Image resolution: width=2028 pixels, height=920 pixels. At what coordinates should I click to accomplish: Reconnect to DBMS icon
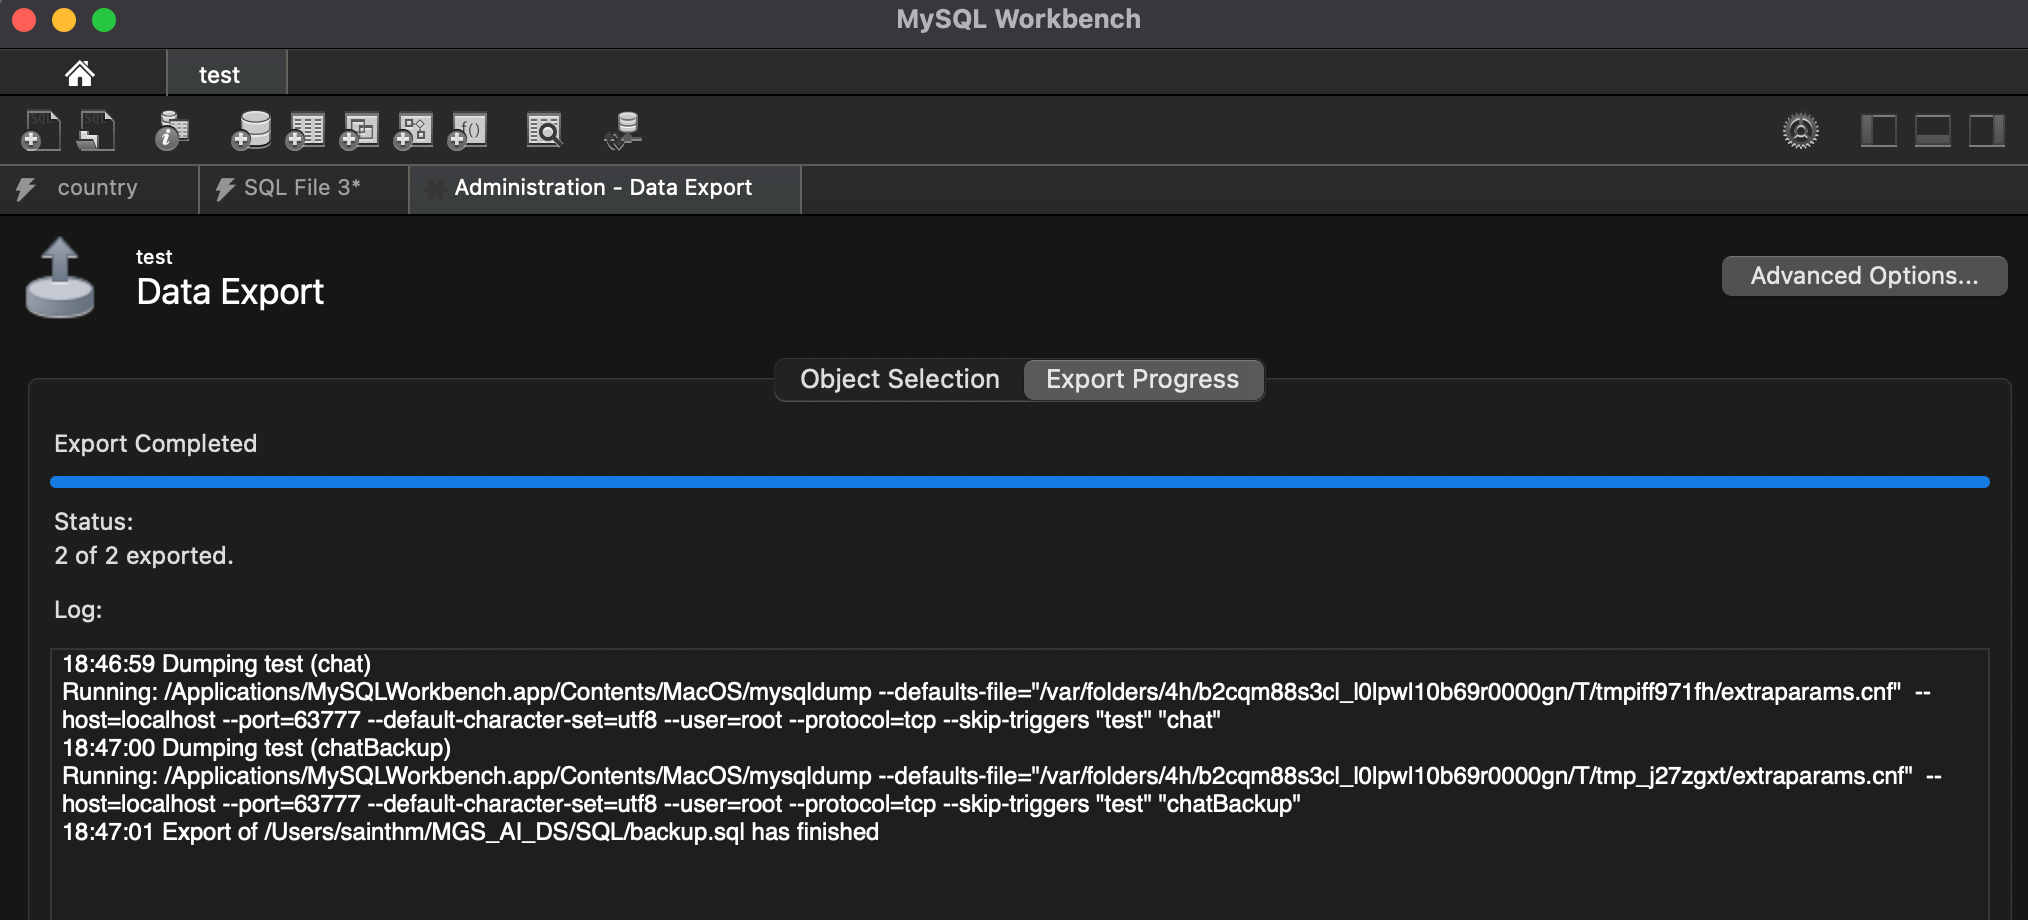(623, 131)
